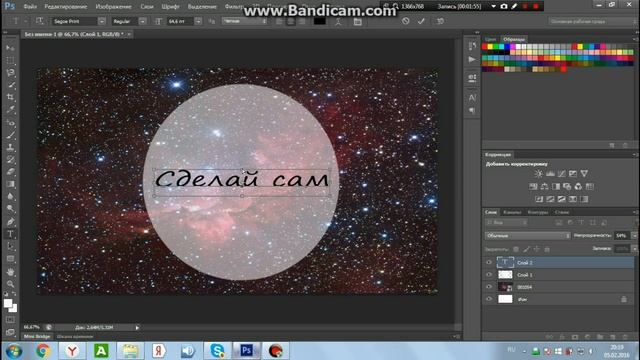640x360 pixels.
Task: Lock layer position icon
Action: 537,249
